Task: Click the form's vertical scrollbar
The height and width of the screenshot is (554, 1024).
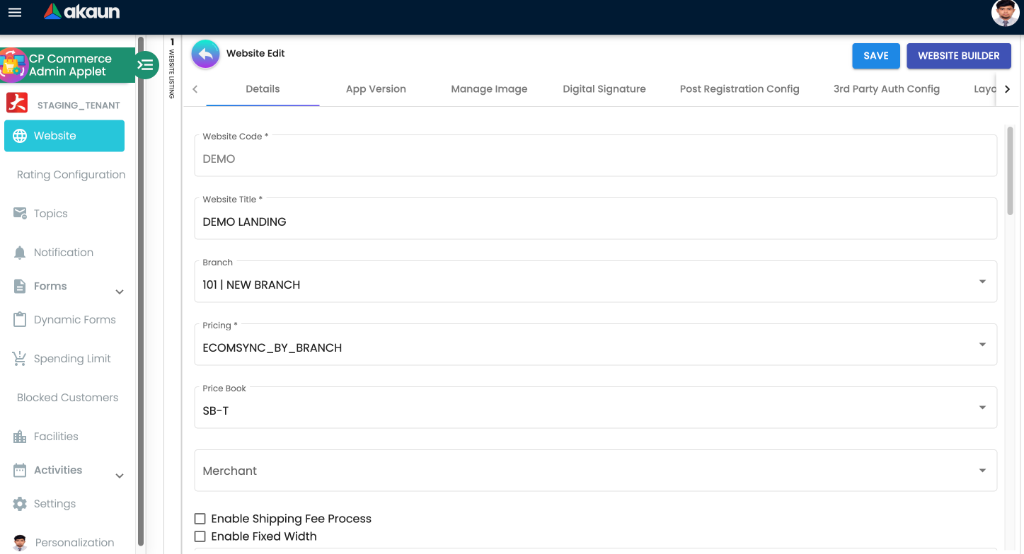Action: click(1010, 171)
